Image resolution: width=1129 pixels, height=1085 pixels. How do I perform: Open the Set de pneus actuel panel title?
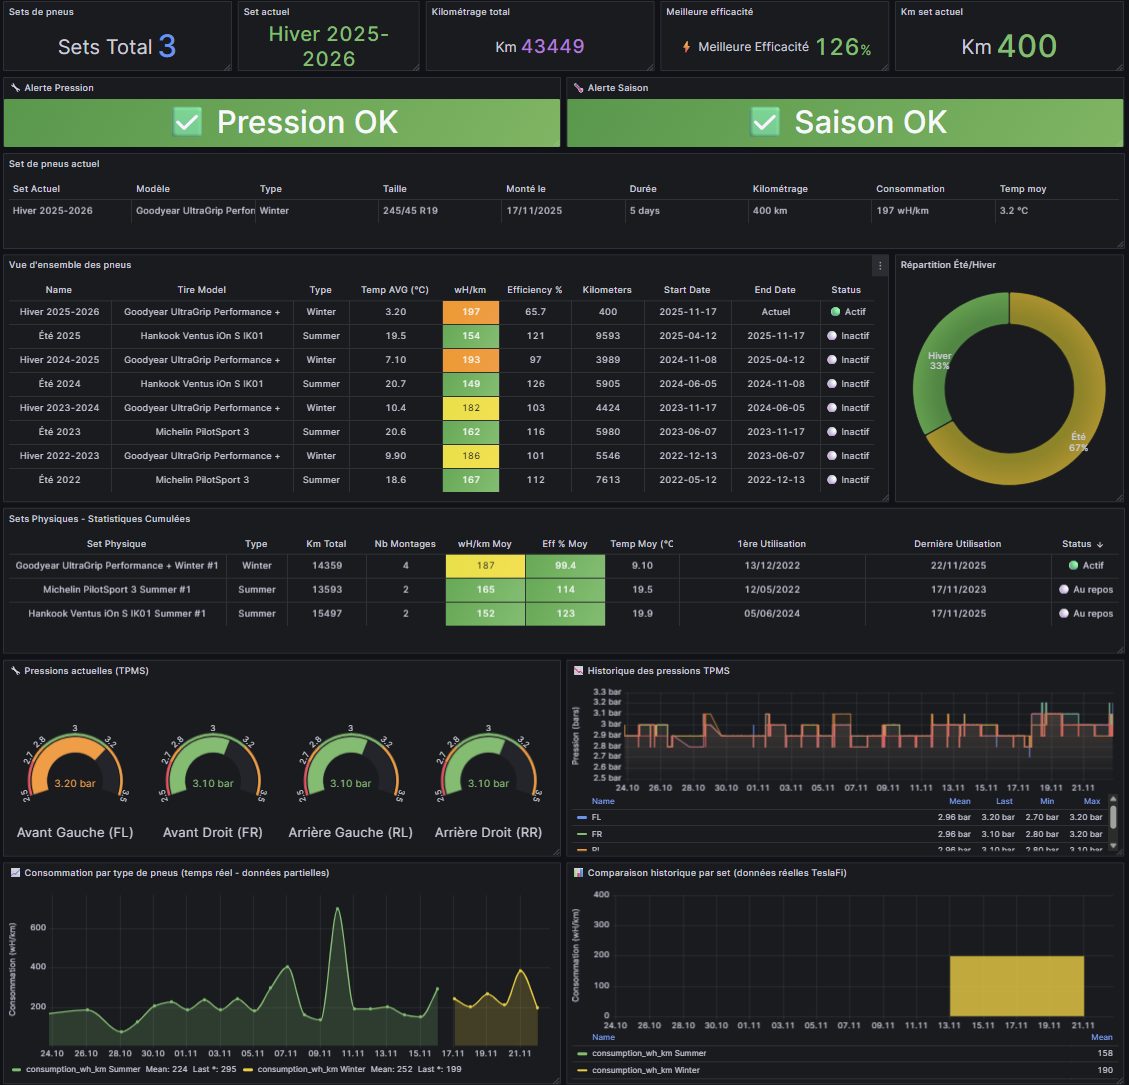[x=54, y=164]
